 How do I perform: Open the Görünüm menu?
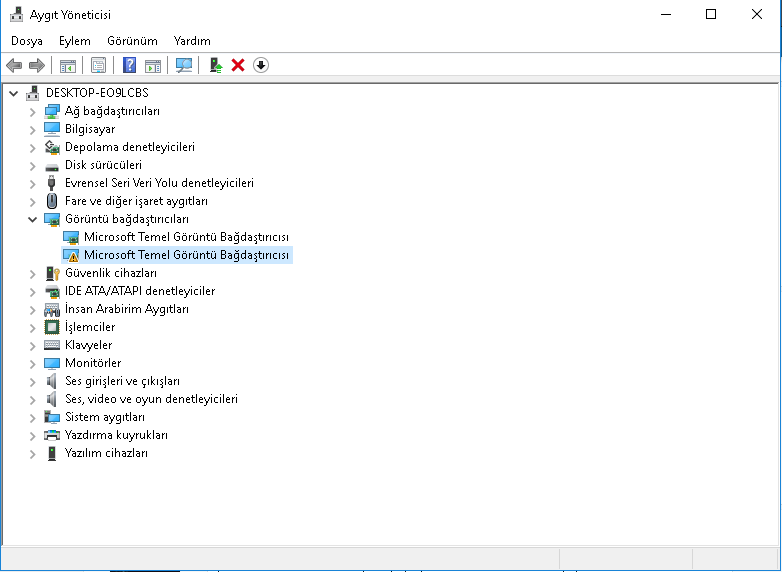click(132, 41)
